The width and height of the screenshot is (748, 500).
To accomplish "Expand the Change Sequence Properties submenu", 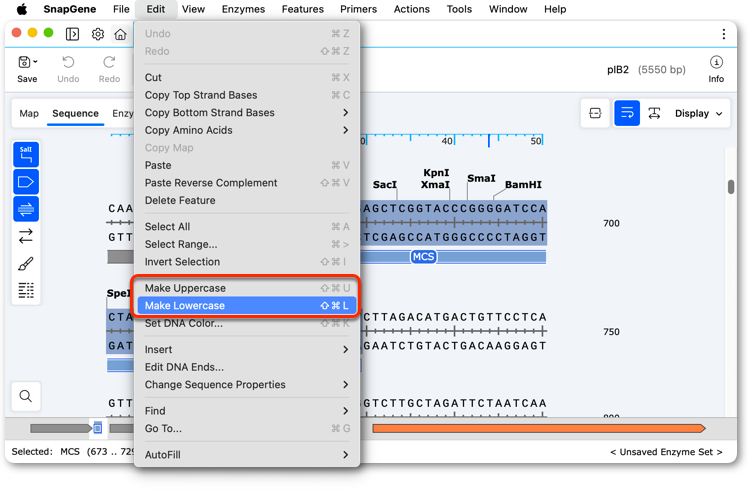I will (x=247, y=385).
